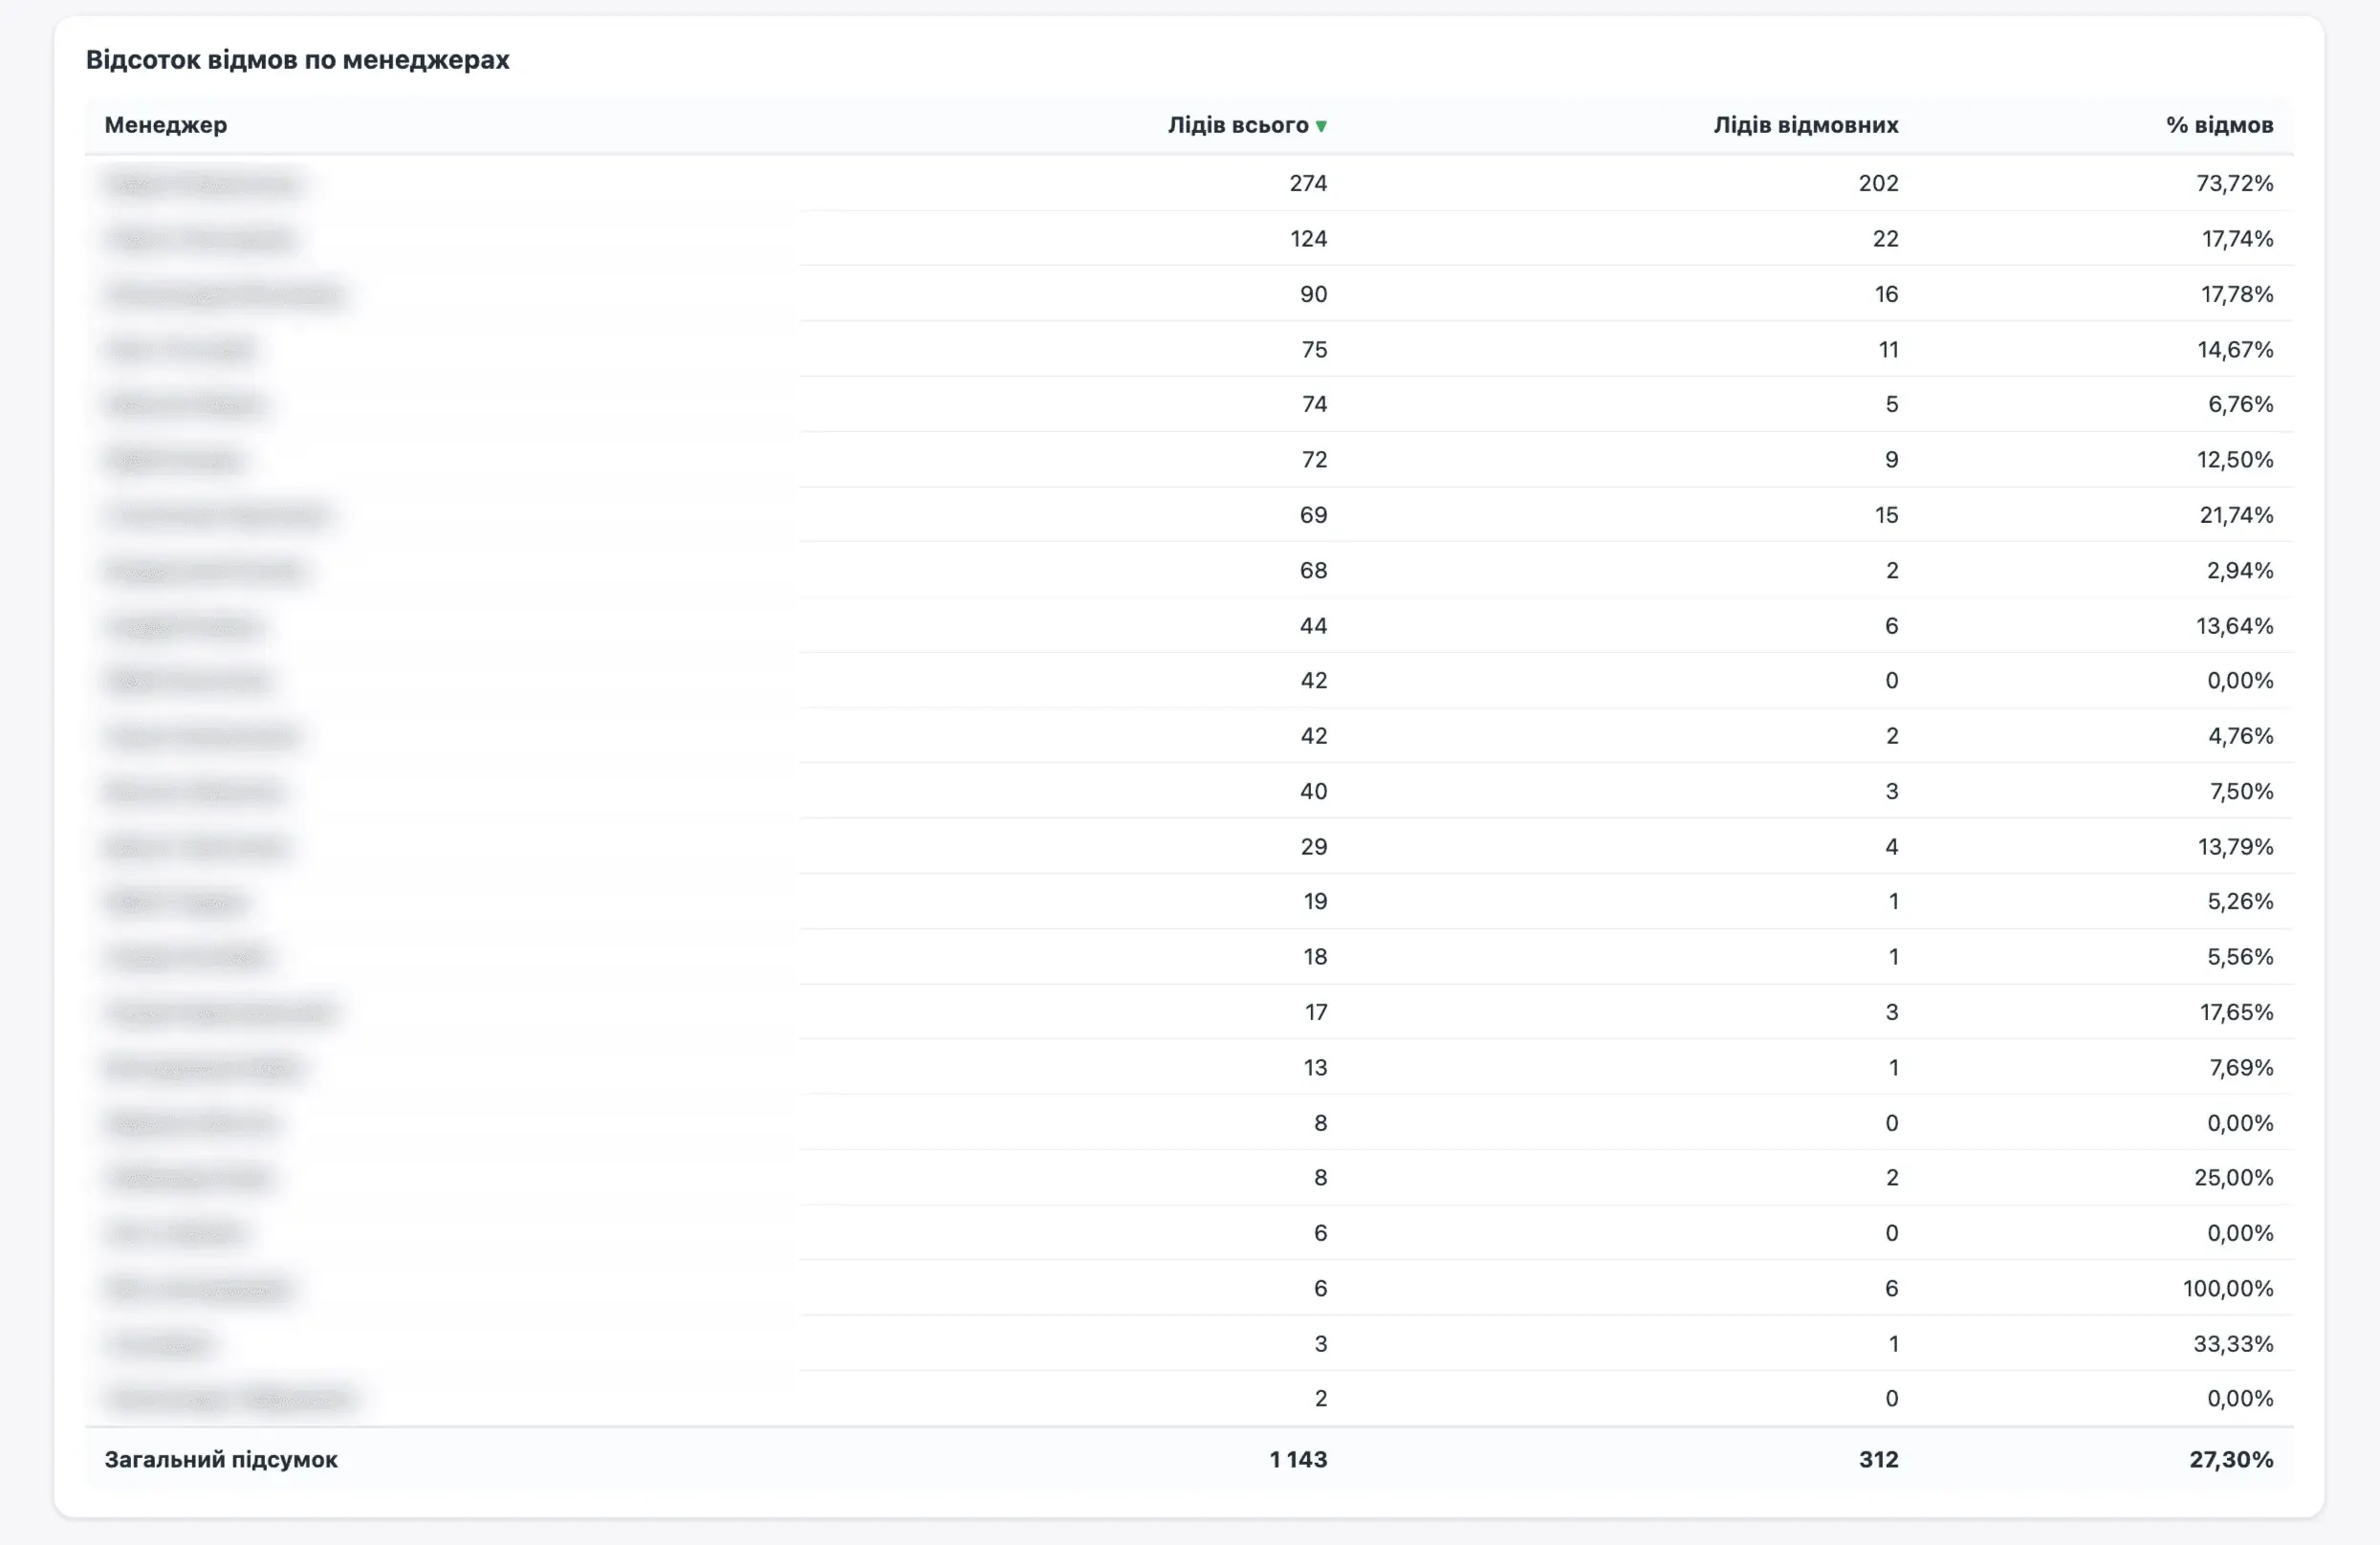Select the 6,76% refusal cell

tap(2241, 404)
